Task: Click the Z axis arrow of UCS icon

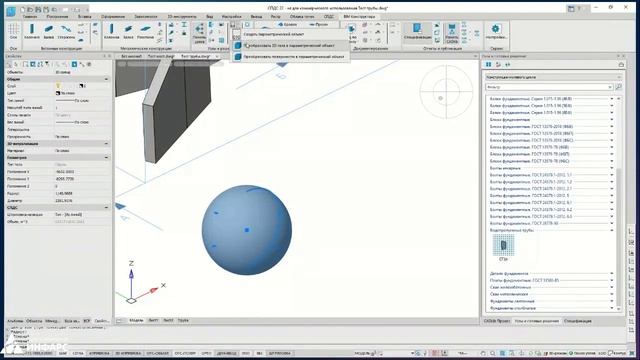Action: (x=131, y=273)
